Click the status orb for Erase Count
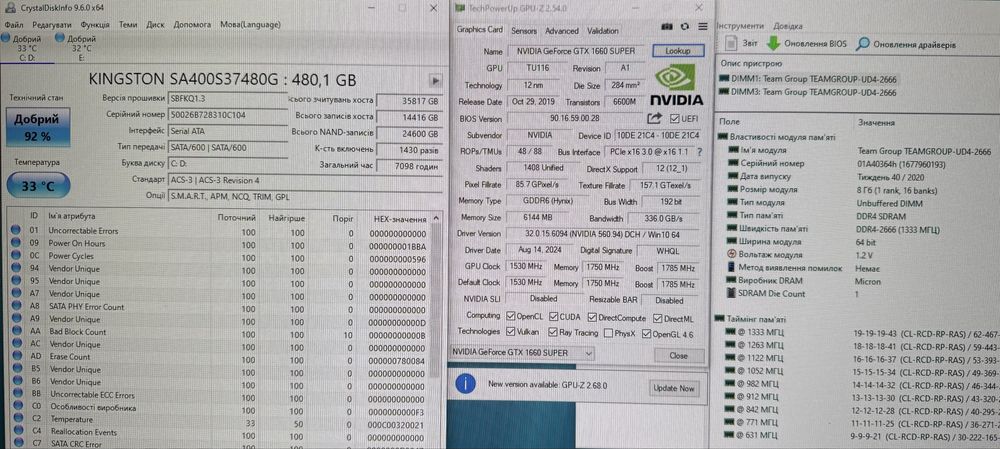1000x449 pixels. (x=16, y=357)
